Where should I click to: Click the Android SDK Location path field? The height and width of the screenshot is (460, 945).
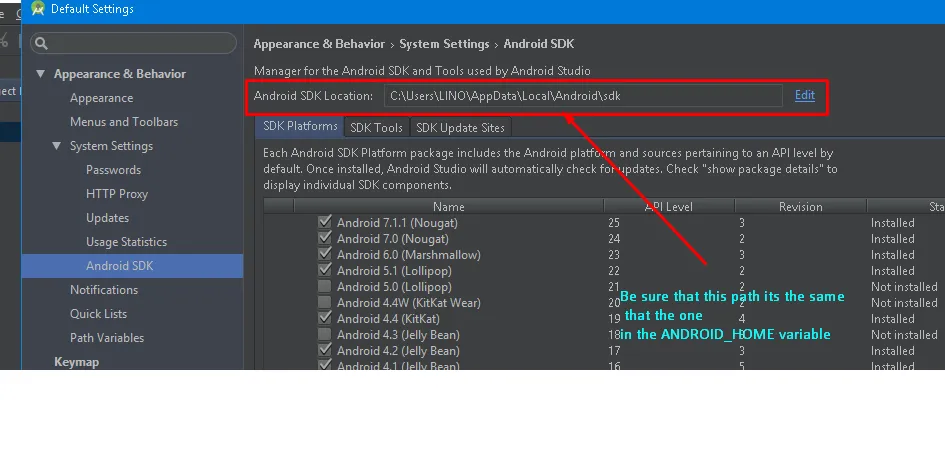pos(583,95)
